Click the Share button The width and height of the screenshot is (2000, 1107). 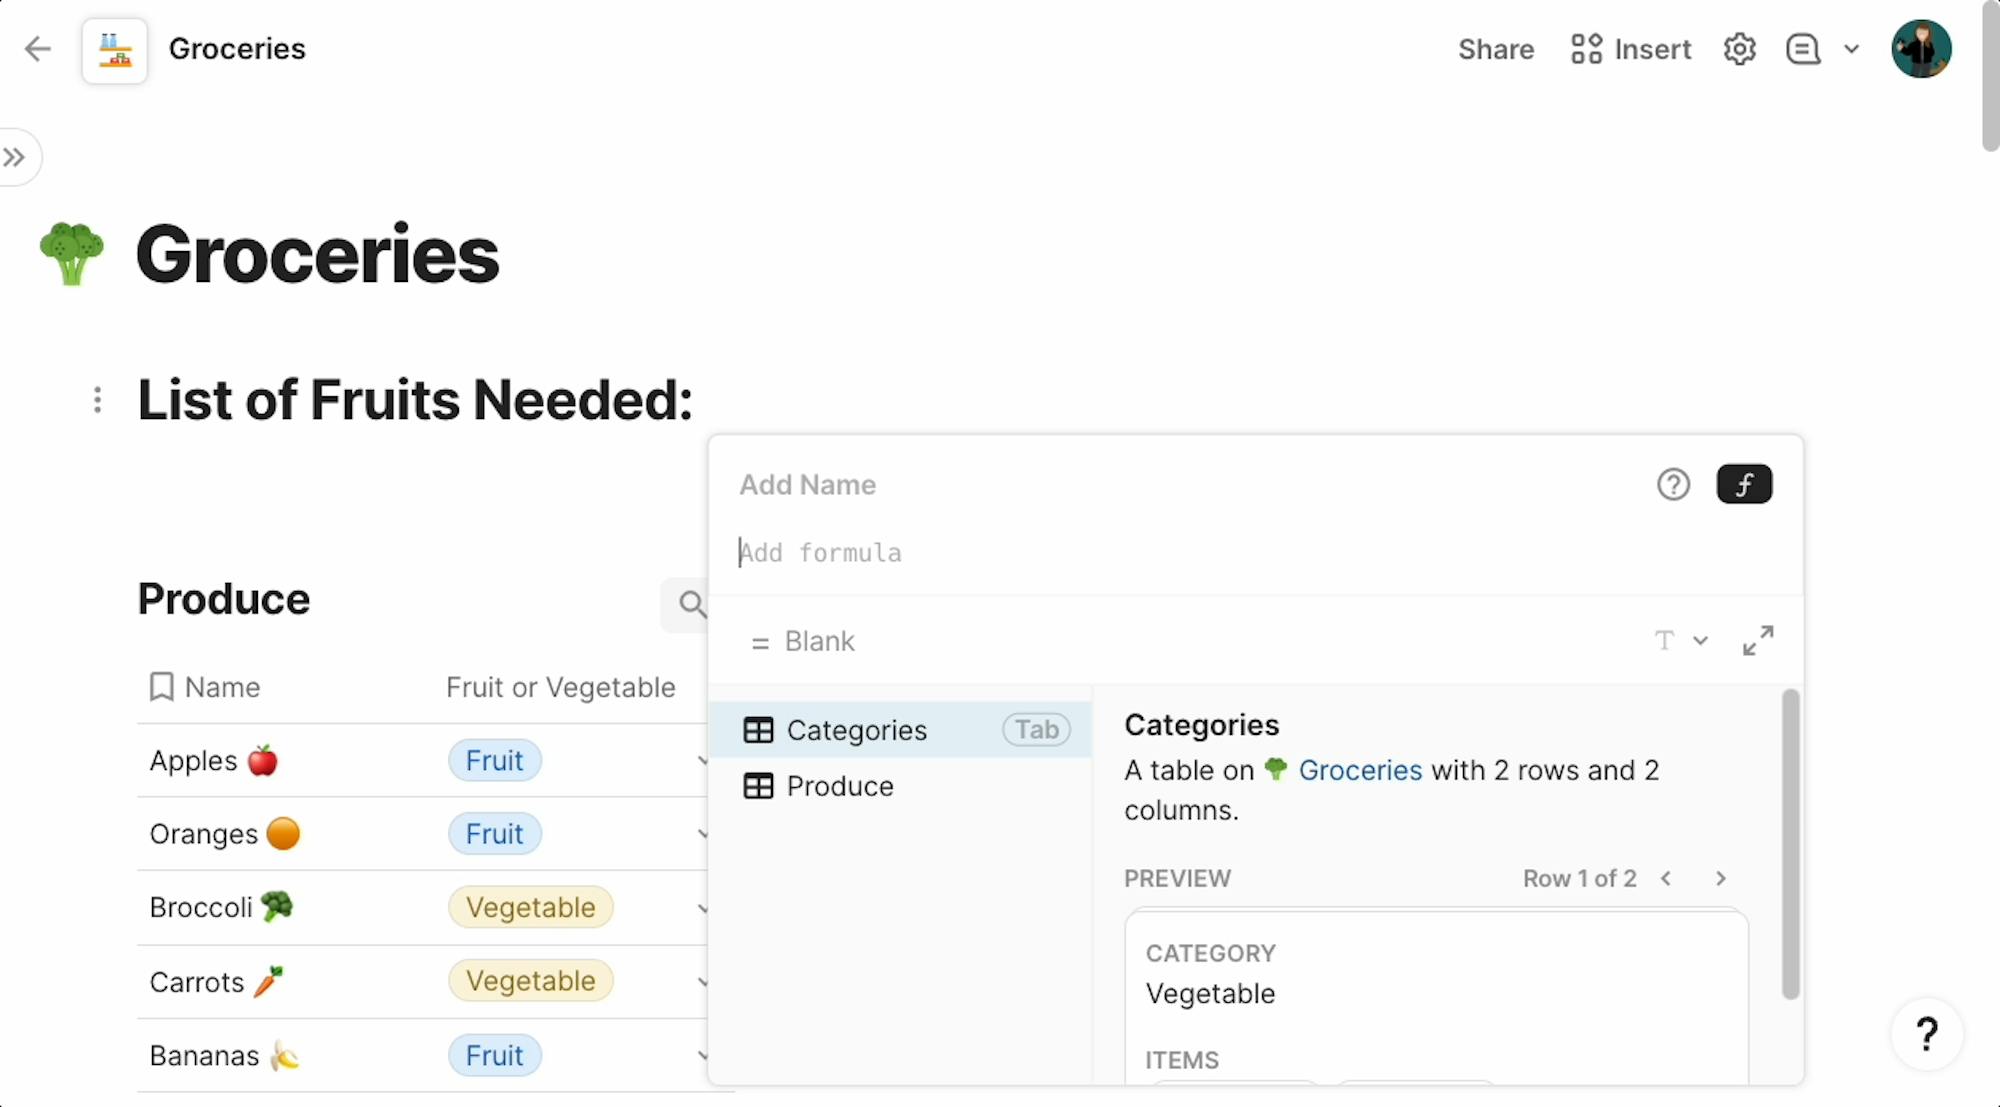(x=1495, y=49)
